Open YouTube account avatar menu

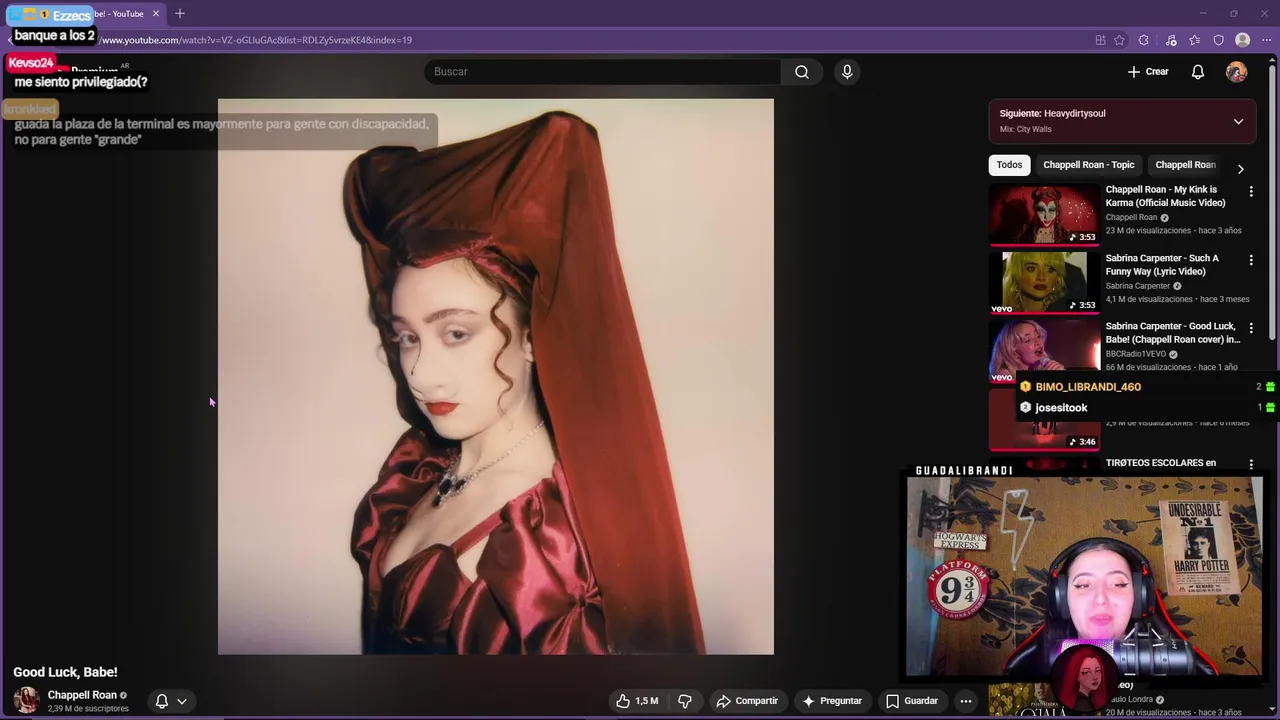coord(1237,72)
